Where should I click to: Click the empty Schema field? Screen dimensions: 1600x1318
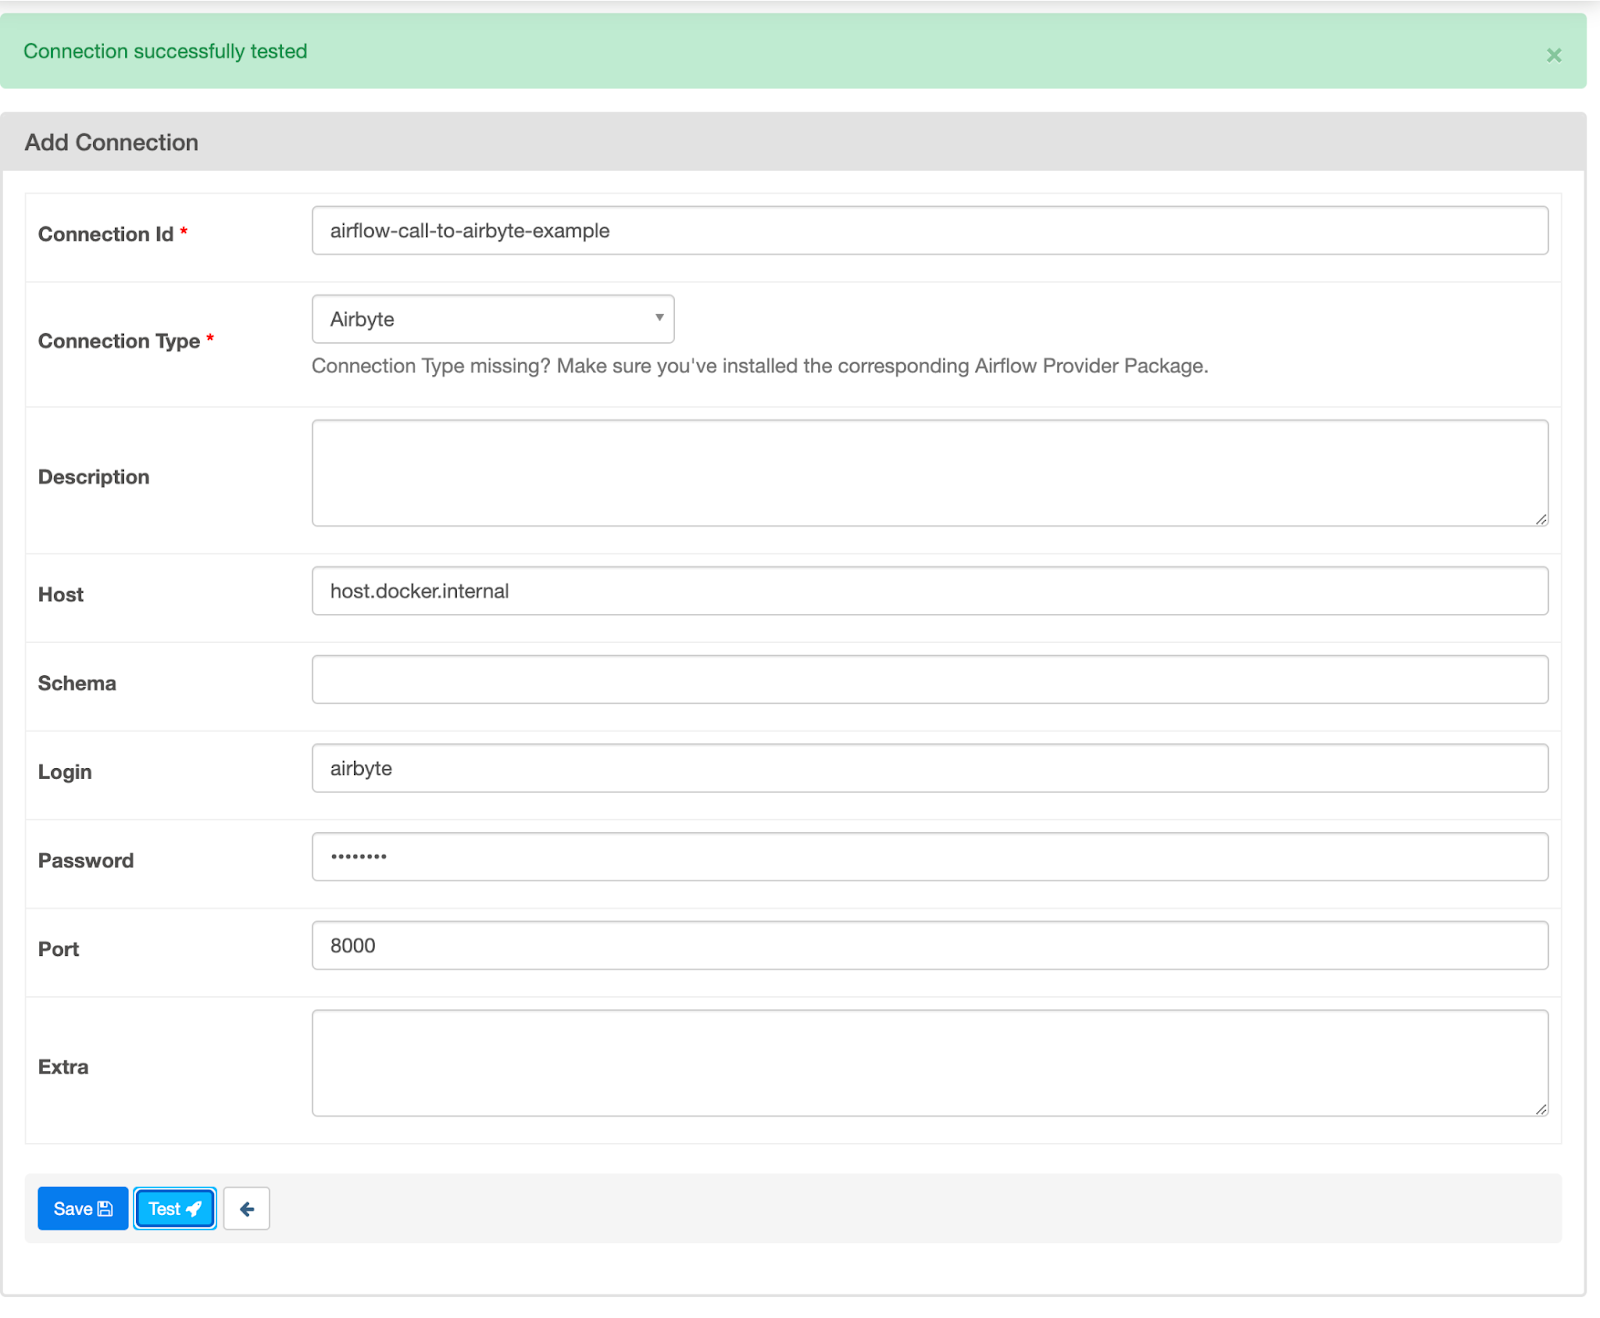click(x=929, y=678)
